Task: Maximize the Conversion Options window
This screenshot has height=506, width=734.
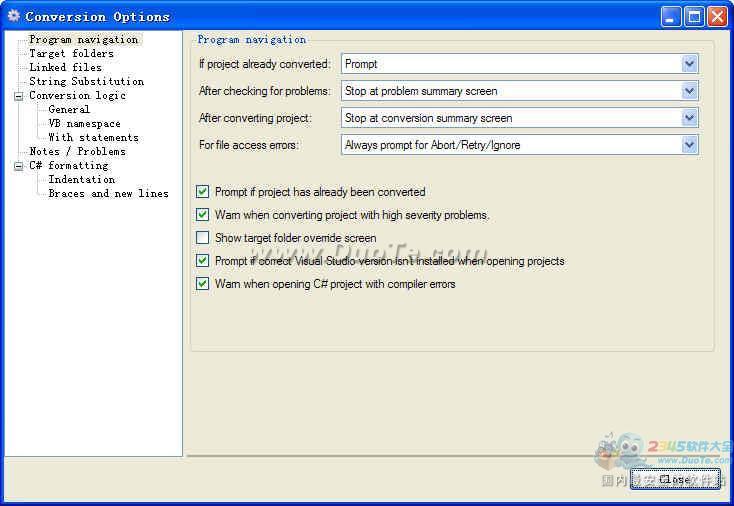Action: click(694, 17)
